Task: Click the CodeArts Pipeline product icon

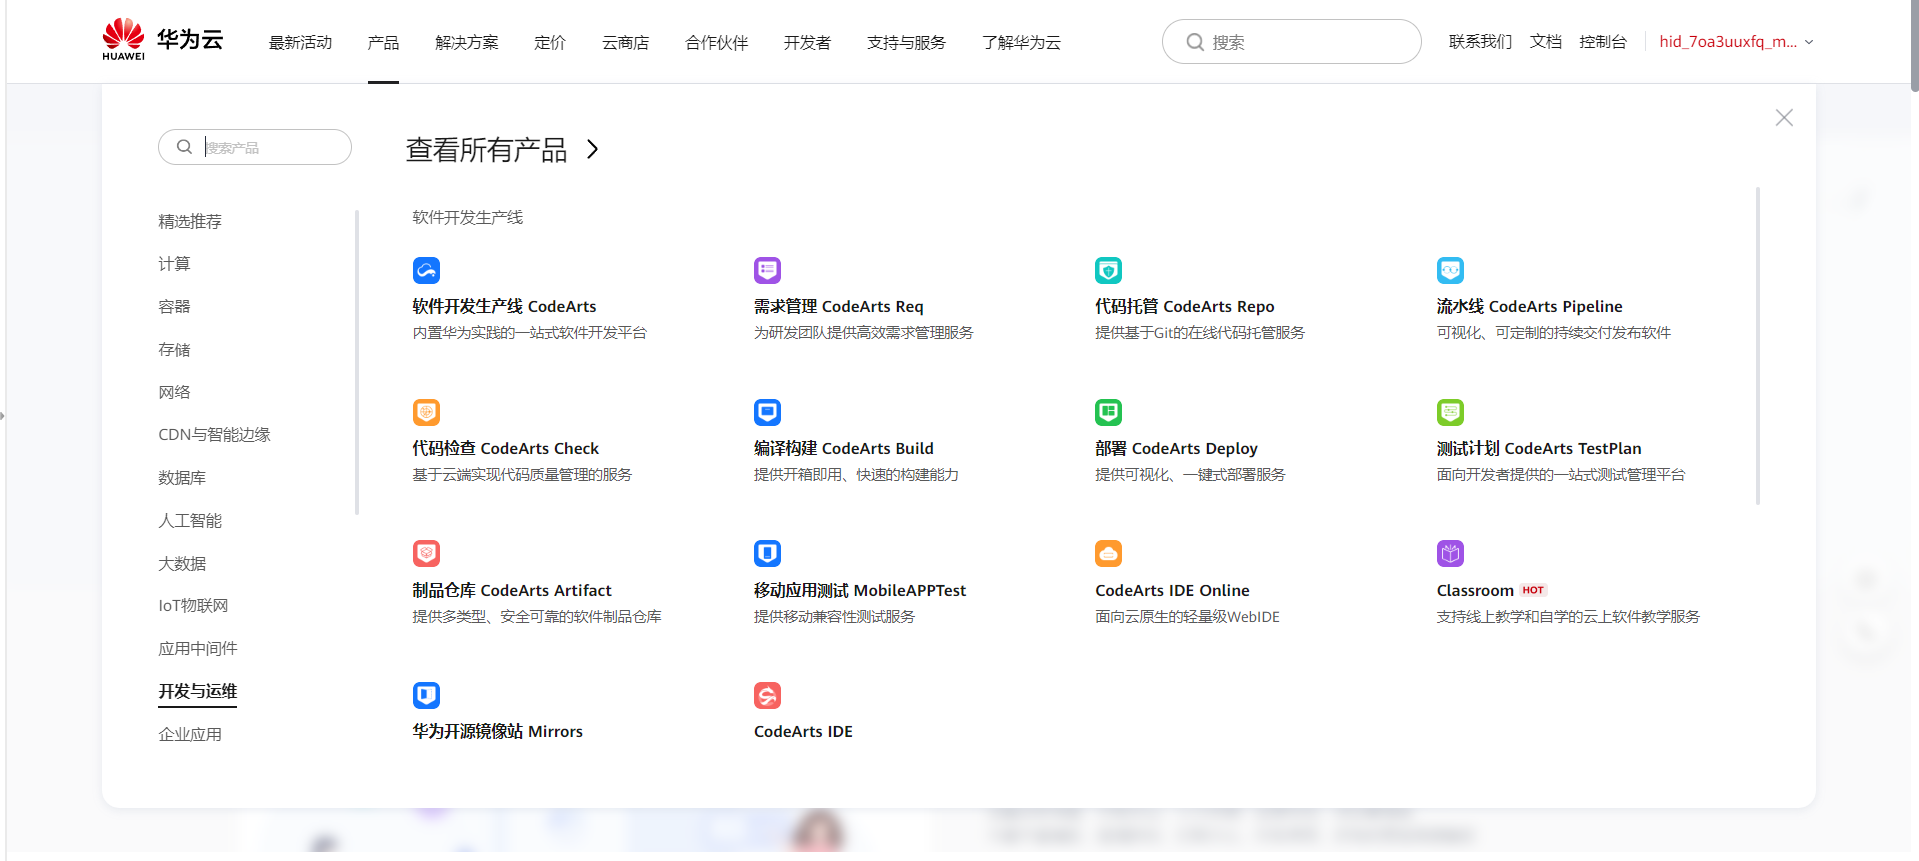Action: pyautogui.click(x=1450, y=270)
